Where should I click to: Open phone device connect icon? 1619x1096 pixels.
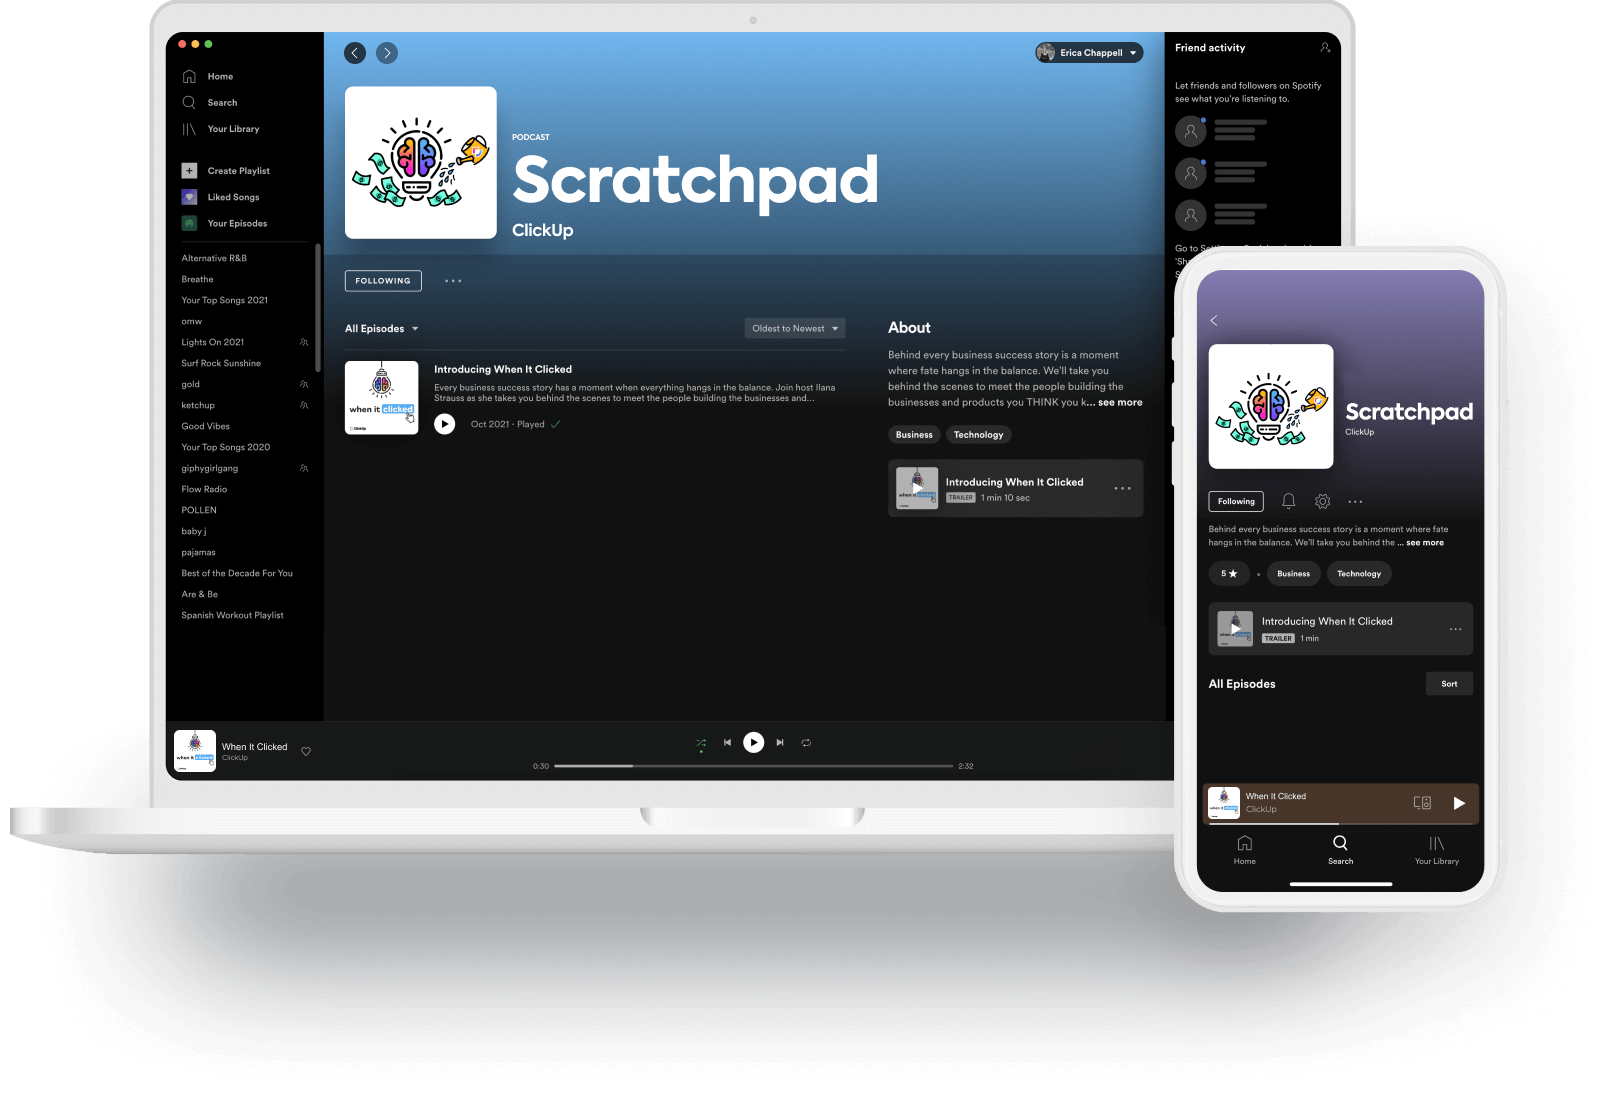coord(1422,803)
